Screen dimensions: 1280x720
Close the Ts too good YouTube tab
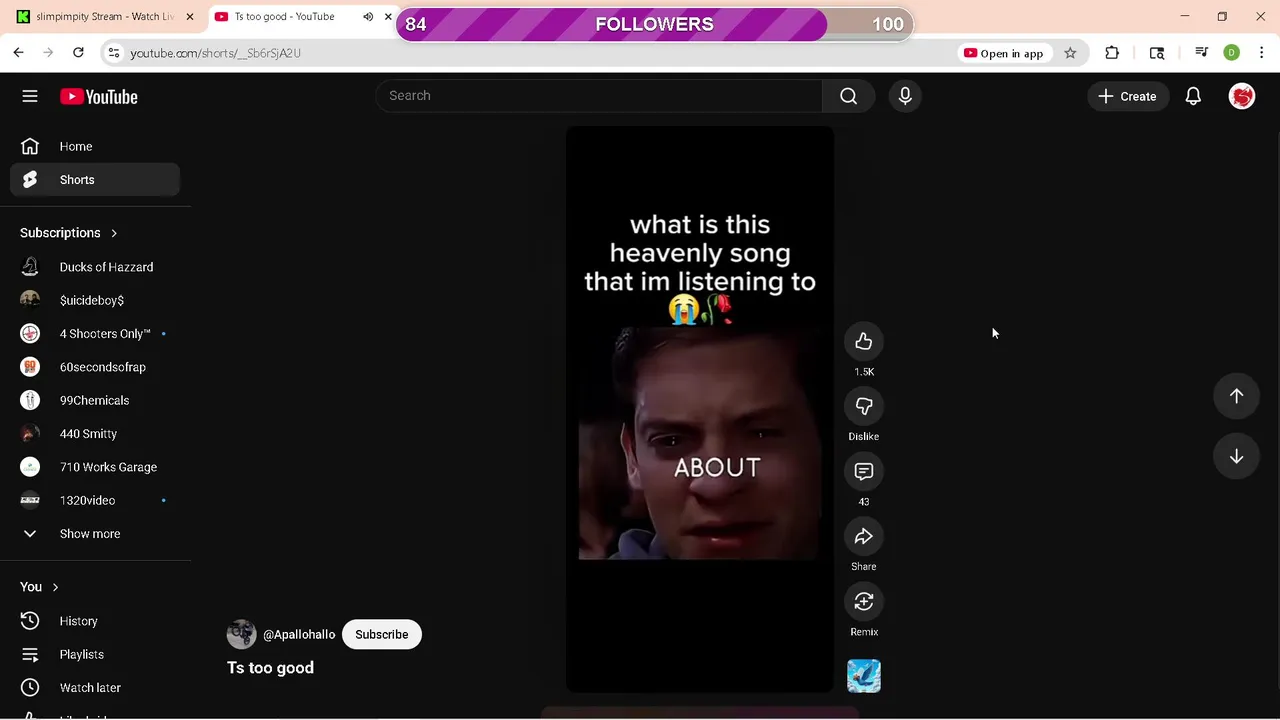[388, 17]
